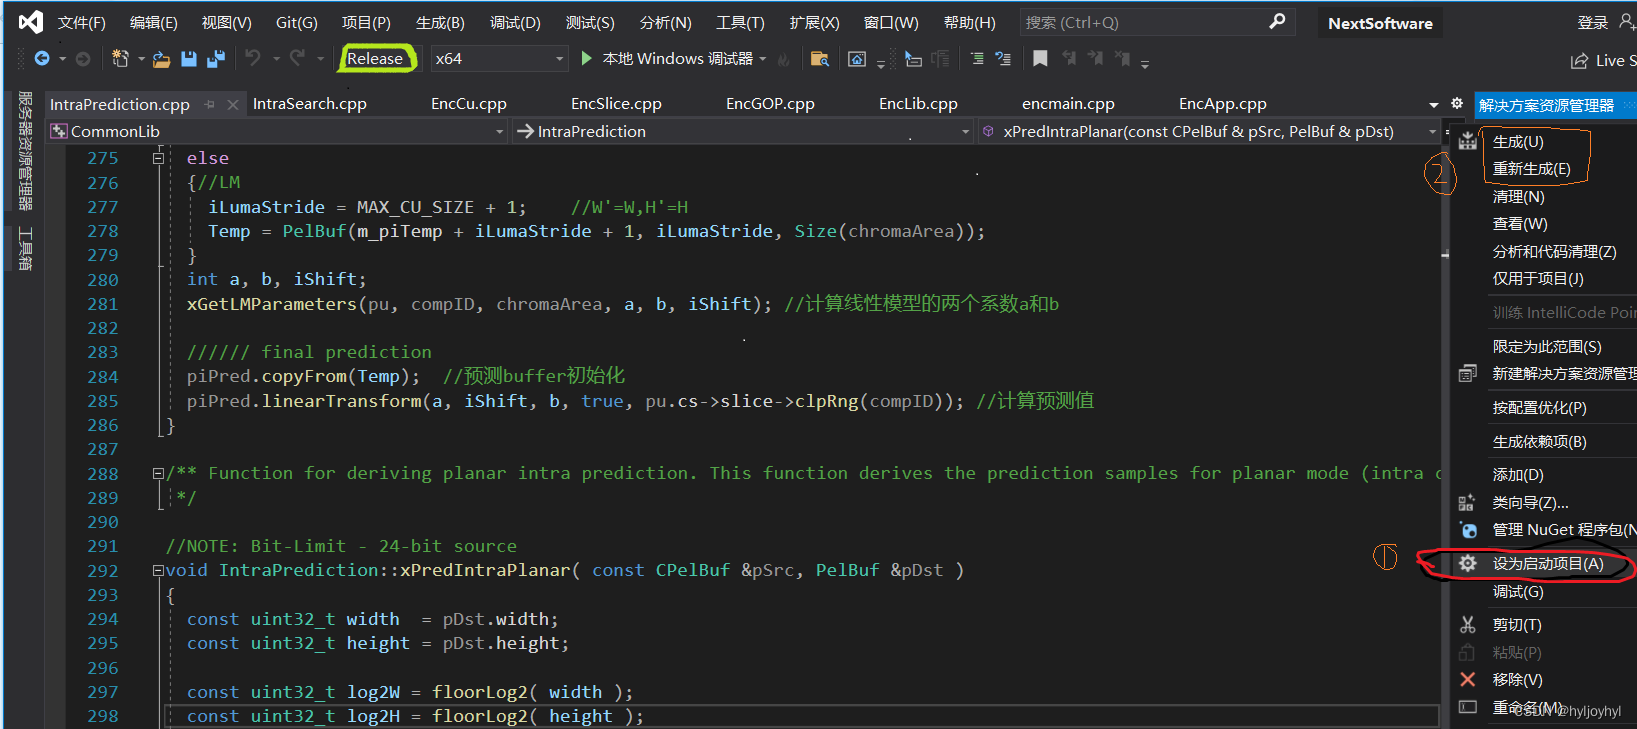1637x729 pixels.
Task: Open the 帮助(H) help menu
Action: point(970,22)
